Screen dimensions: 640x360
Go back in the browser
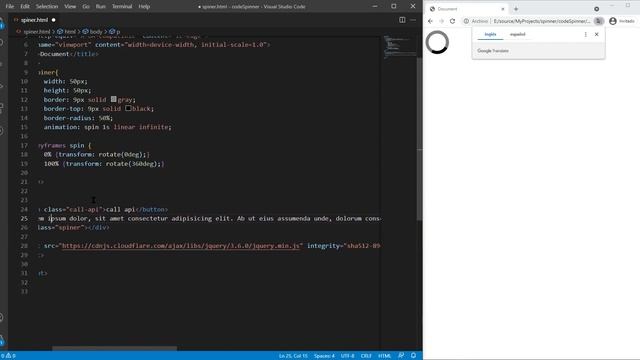coord(430,21)
